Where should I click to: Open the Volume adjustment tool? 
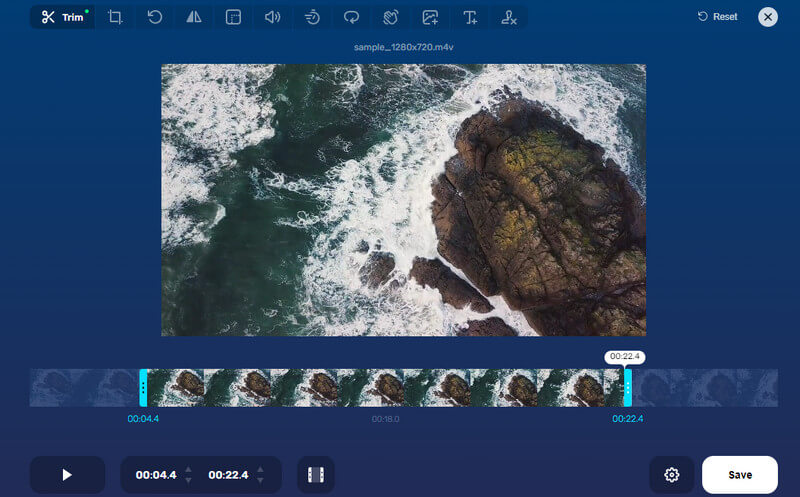point(272,17)
